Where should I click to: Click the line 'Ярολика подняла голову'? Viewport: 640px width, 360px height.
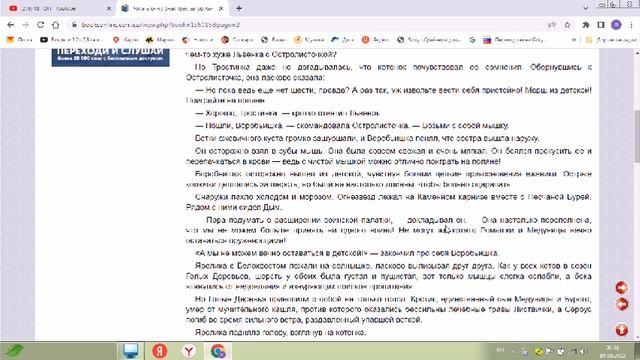point(280,332)
